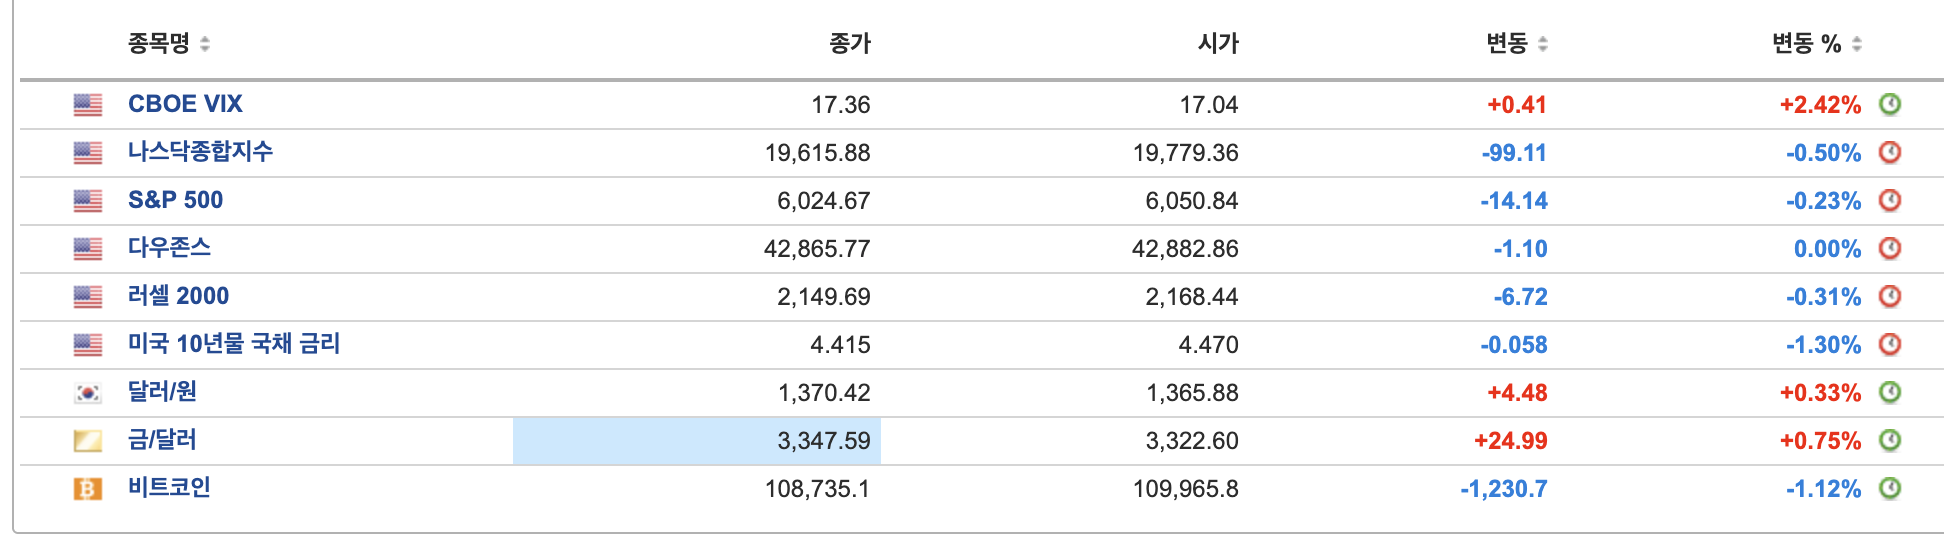The height and width of the screenshot is (550, 1944).
Task: Click the green clock icon in 금/달러 row
Action: click(1889, 440)
